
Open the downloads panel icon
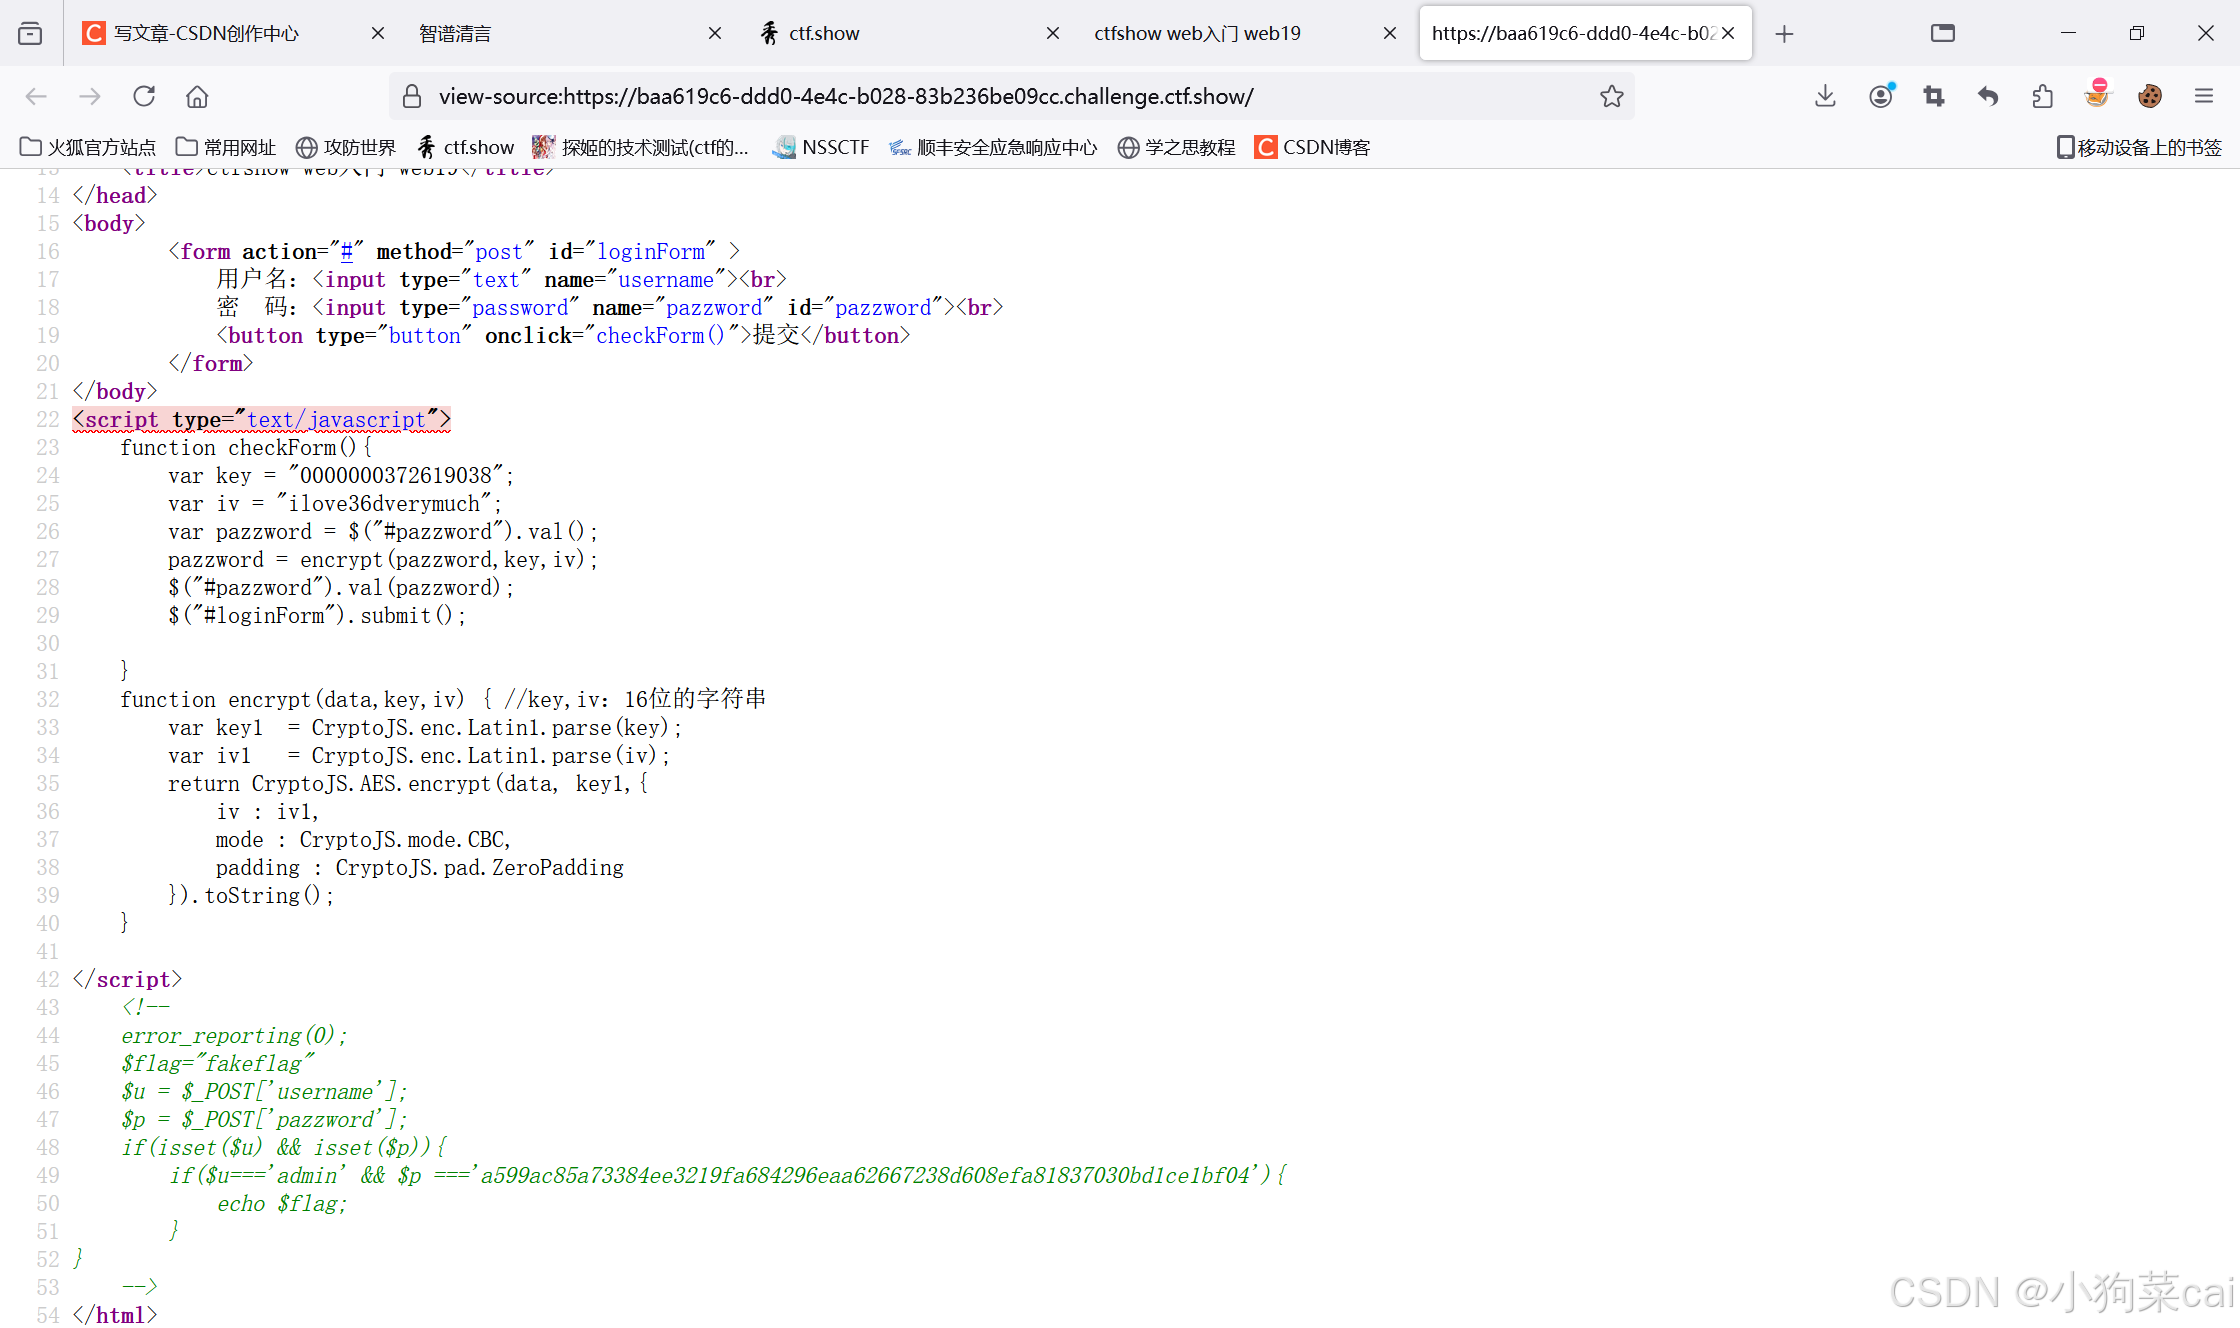(1825, 96)
